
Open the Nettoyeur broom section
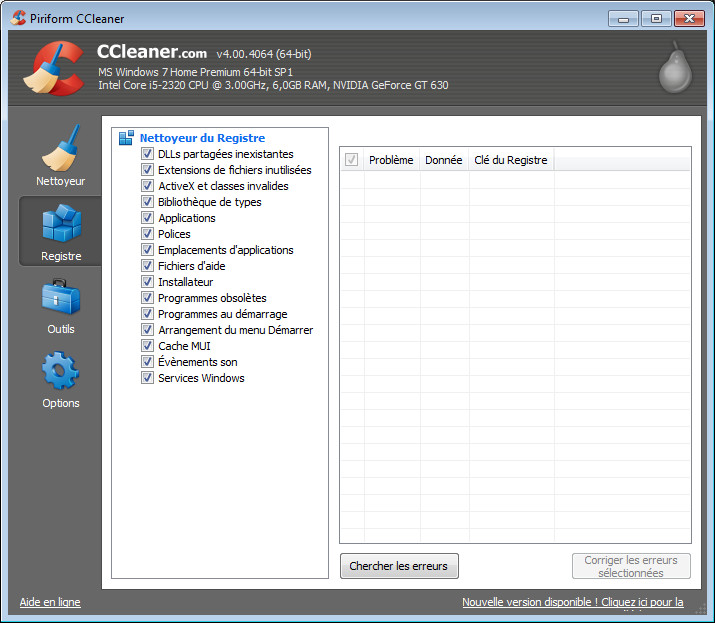click(60, 148)
